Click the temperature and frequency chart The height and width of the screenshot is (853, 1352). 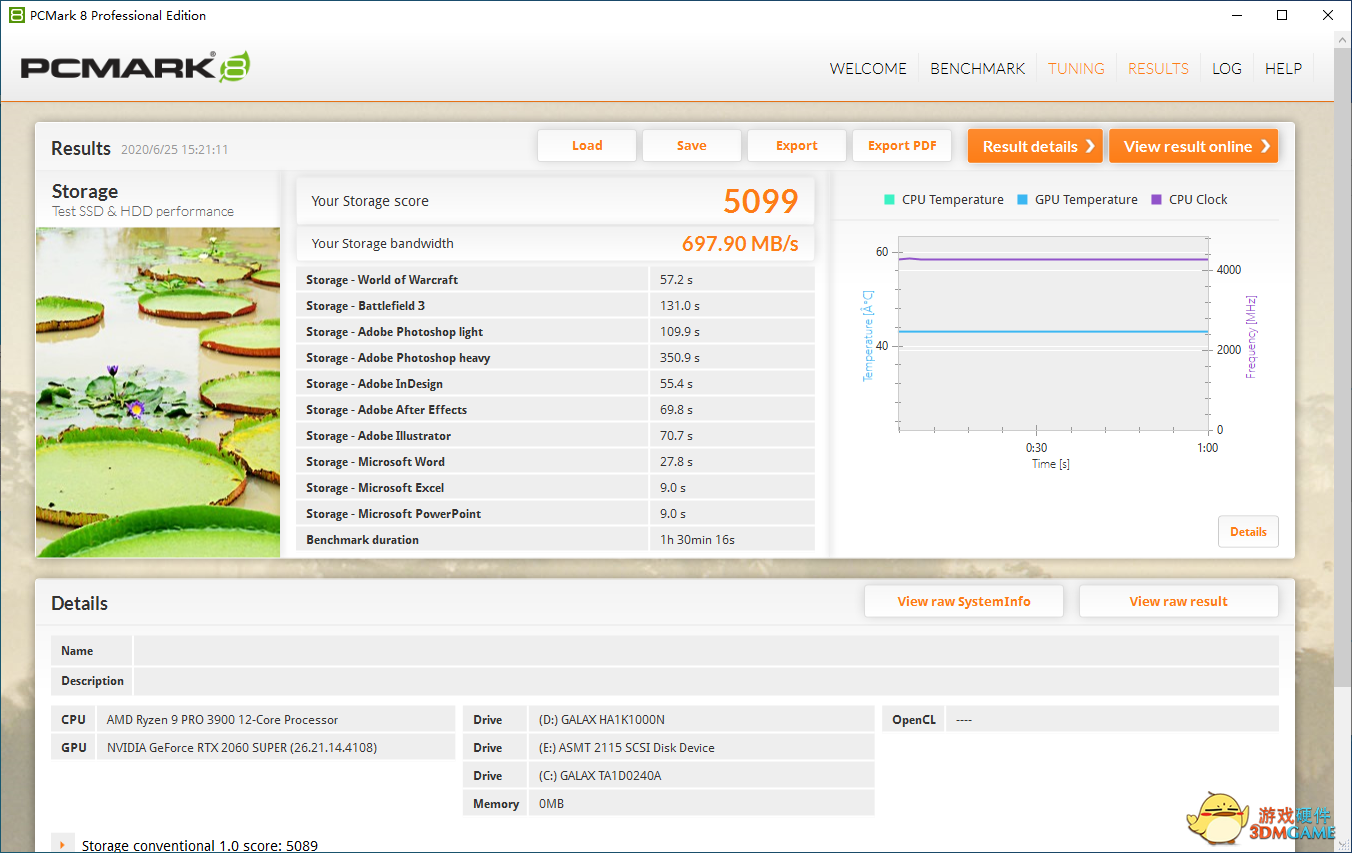click(1054, 334)
